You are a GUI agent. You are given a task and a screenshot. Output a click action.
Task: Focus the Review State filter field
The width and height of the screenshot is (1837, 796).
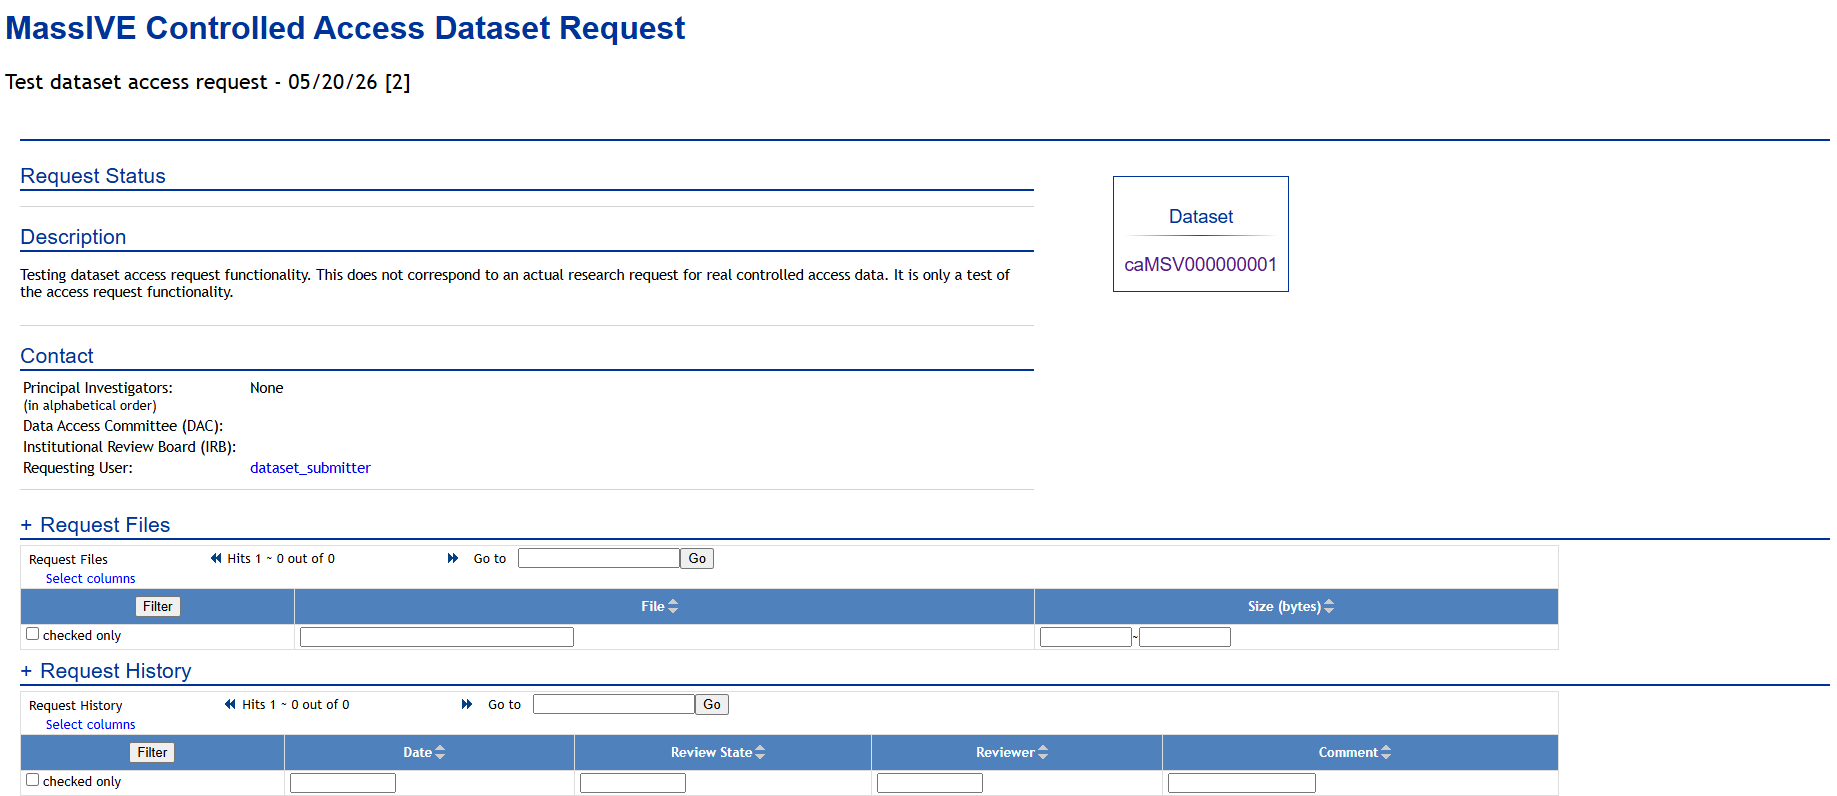coord(633,783)
